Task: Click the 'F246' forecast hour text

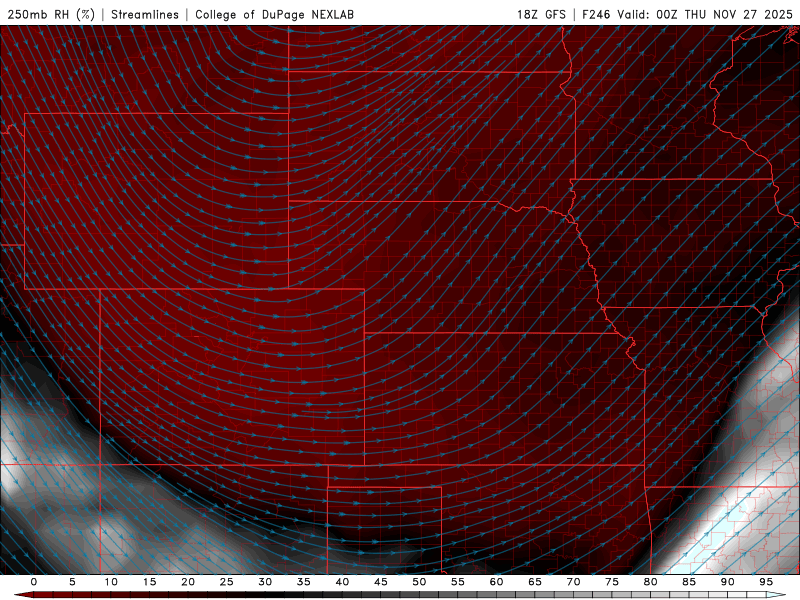Action: 596,14
